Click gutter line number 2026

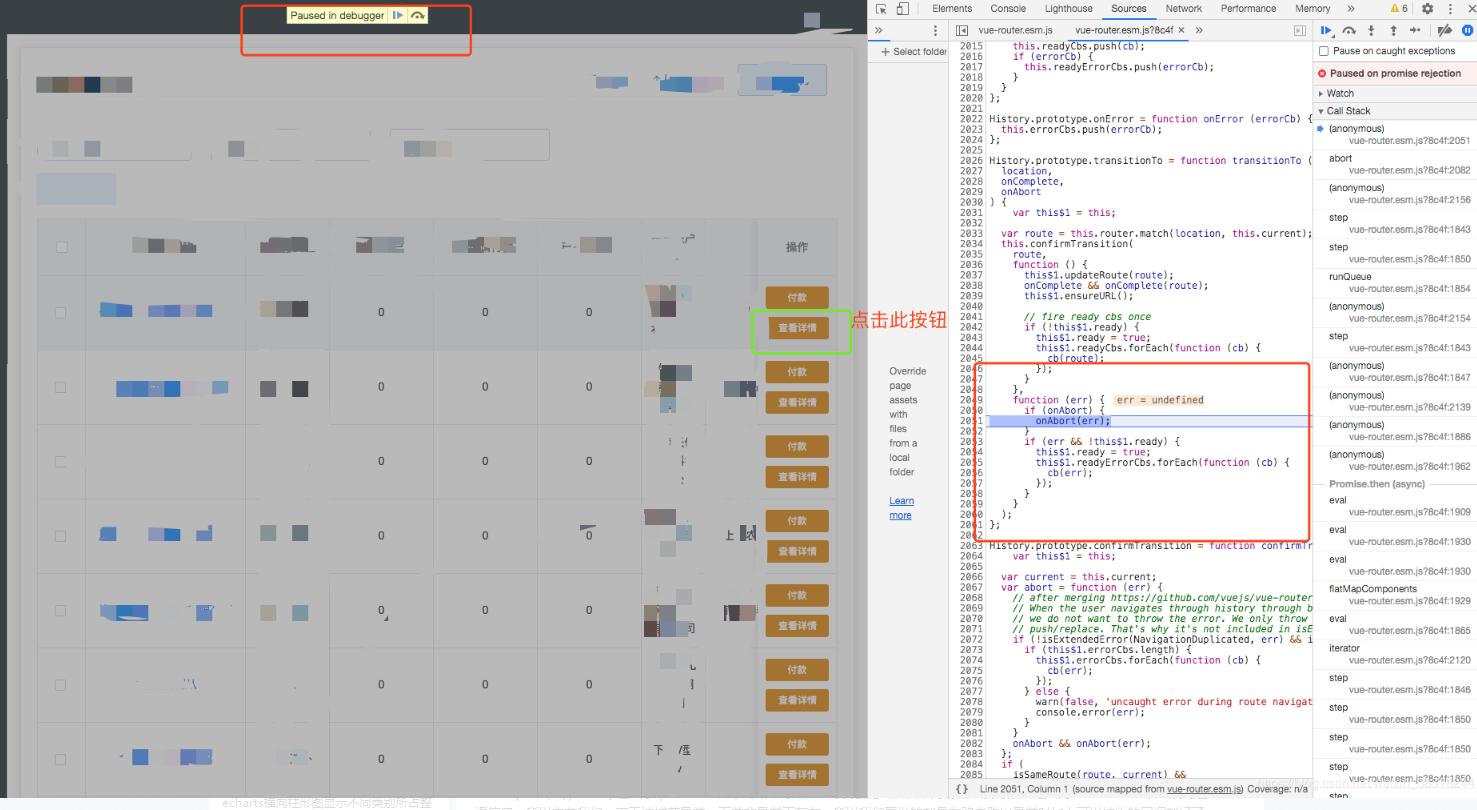970,160
